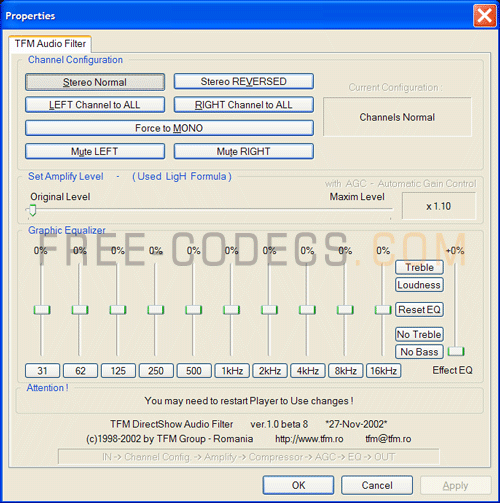Viewport: 500px width, 503px height.
Task: Mute the LEFT channel
Action: 95,151
